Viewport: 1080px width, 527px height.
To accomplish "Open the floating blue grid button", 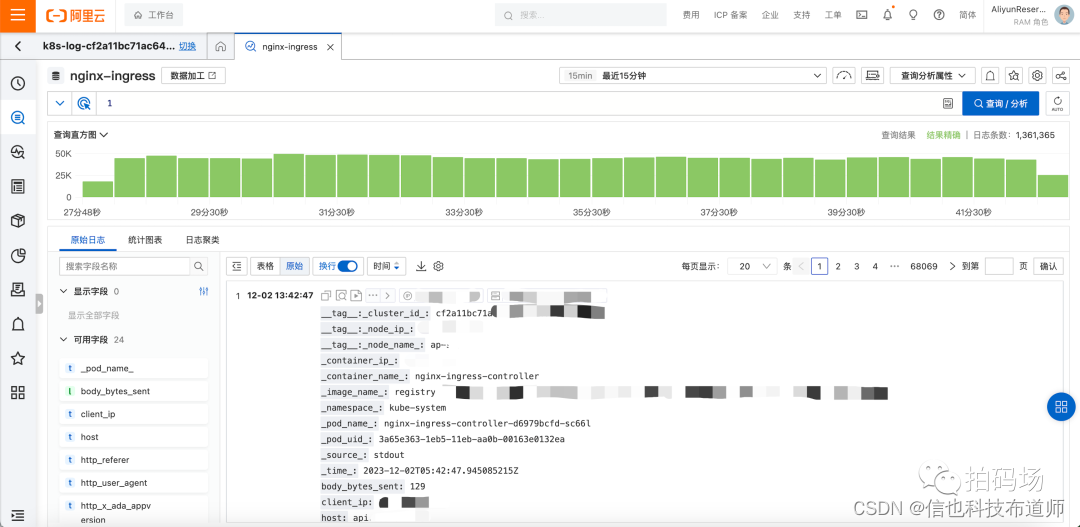I will (1061, 406).
